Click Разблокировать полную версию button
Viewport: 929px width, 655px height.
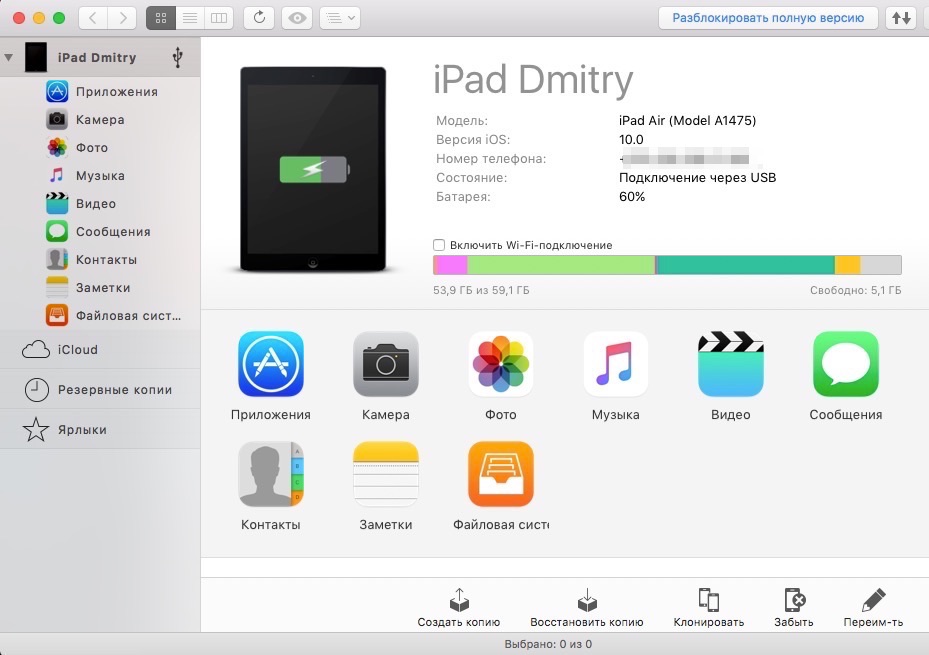[768, 18]
